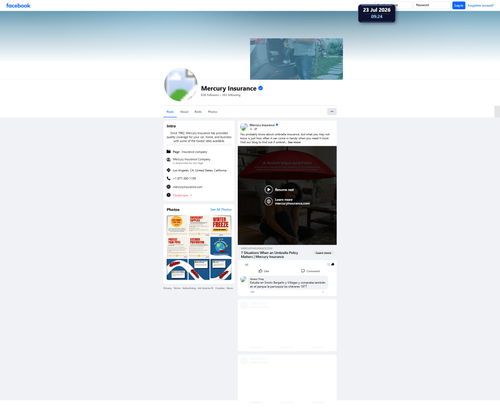Click the Page category folder icon
This screenshot has width=500, height=411.
[169, 152]
